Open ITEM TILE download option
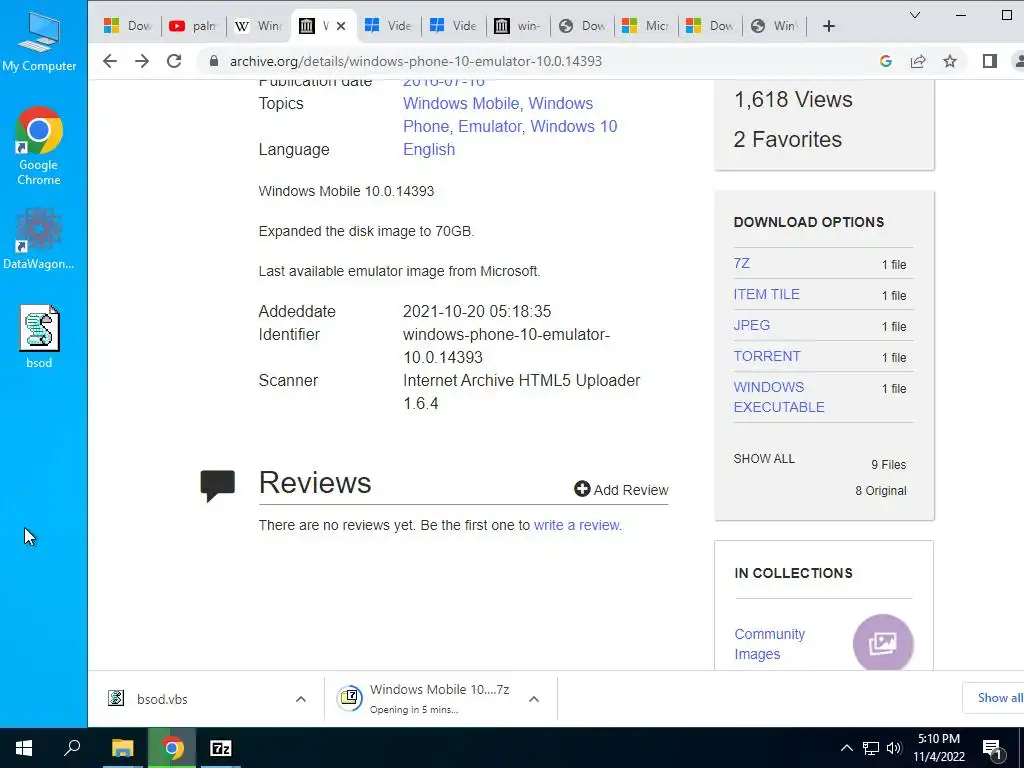Screen dimensions: 1024x768 pos(767,295)
